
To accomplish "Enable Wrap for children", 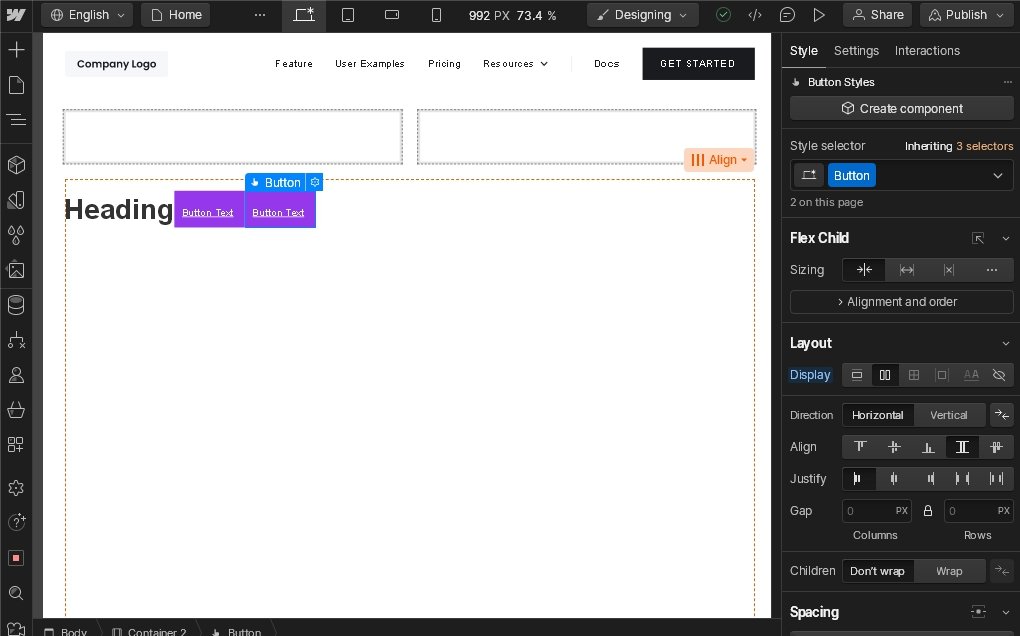I will [x=948, y=571].
